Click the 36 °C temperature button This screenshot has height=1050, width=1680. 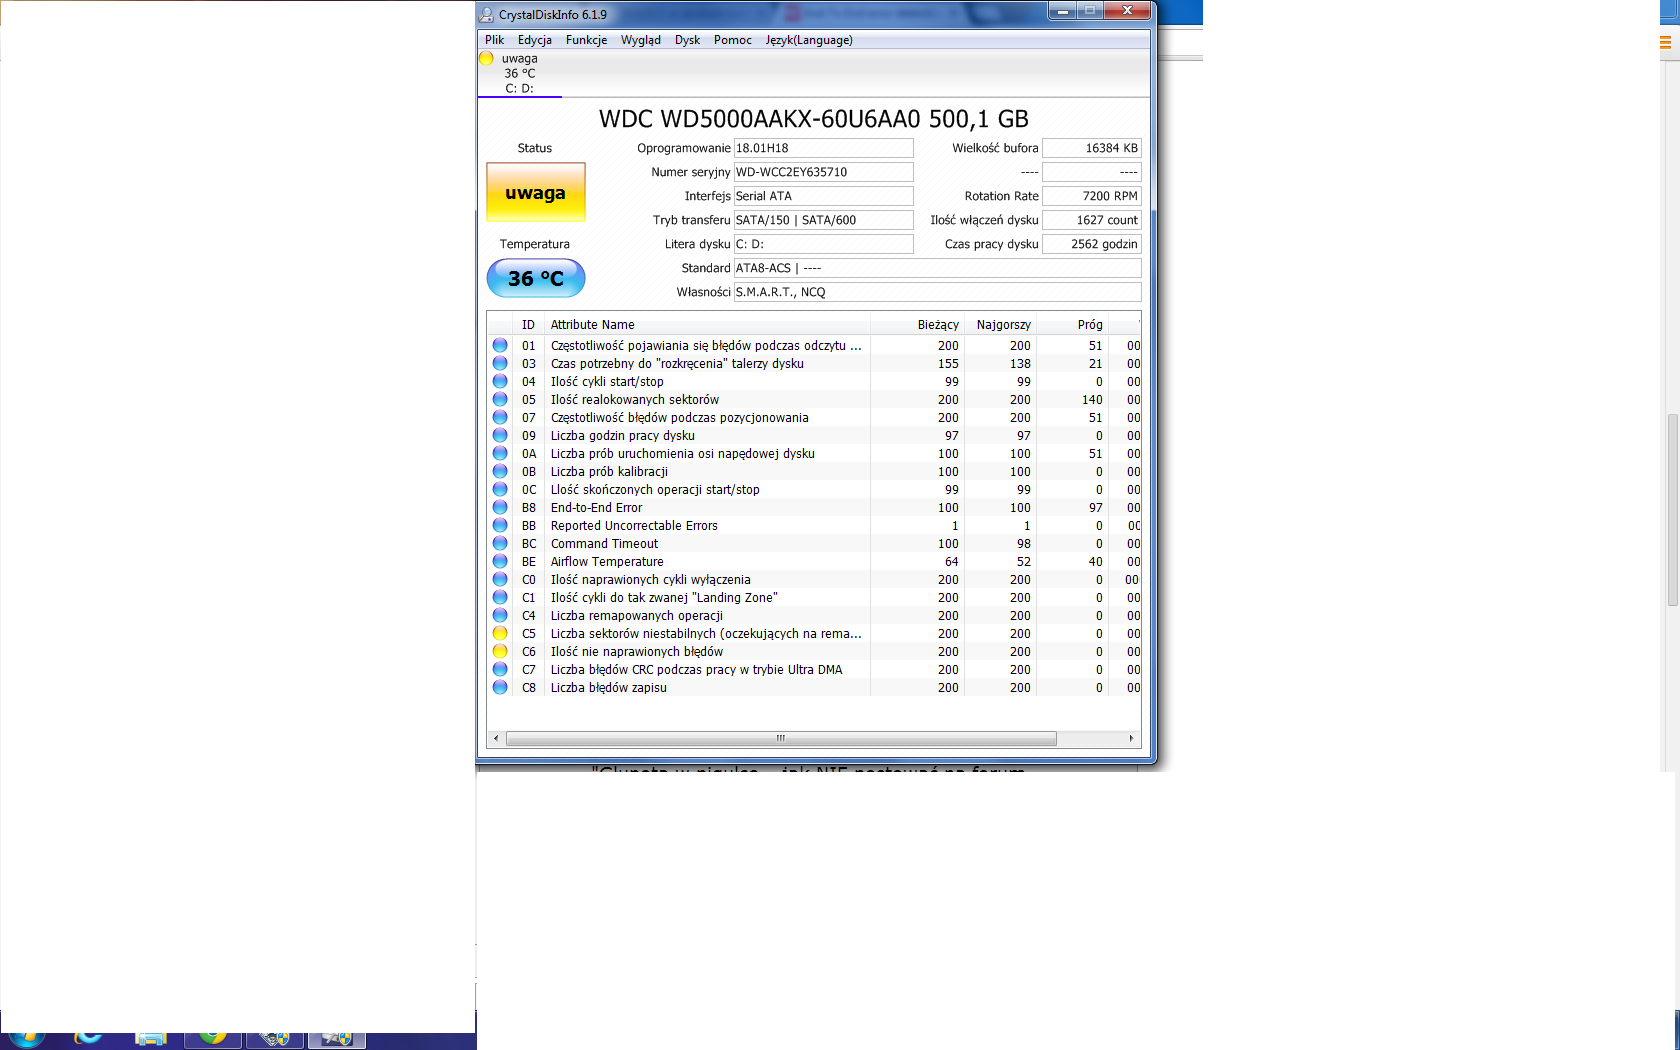(x=536, y=278)
